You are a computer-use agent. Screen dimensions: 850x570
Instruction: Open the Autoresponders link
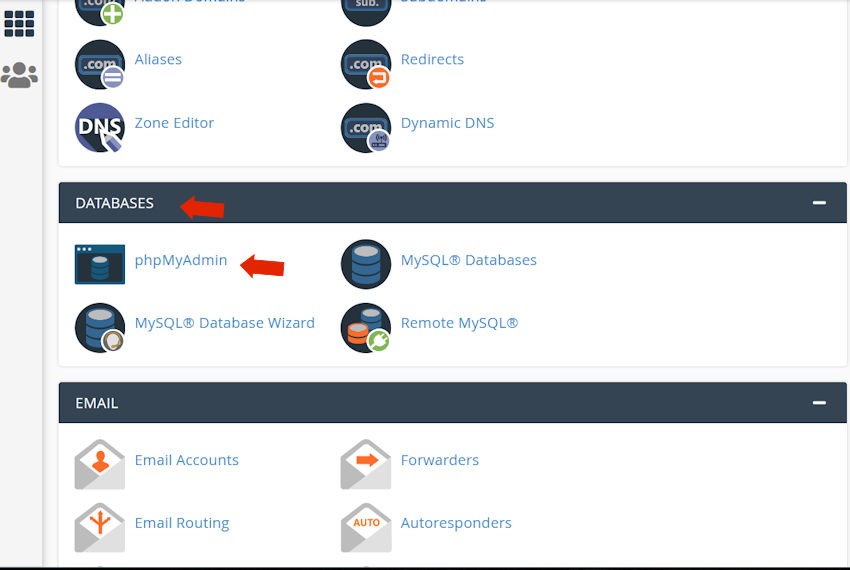click(456, 523)
